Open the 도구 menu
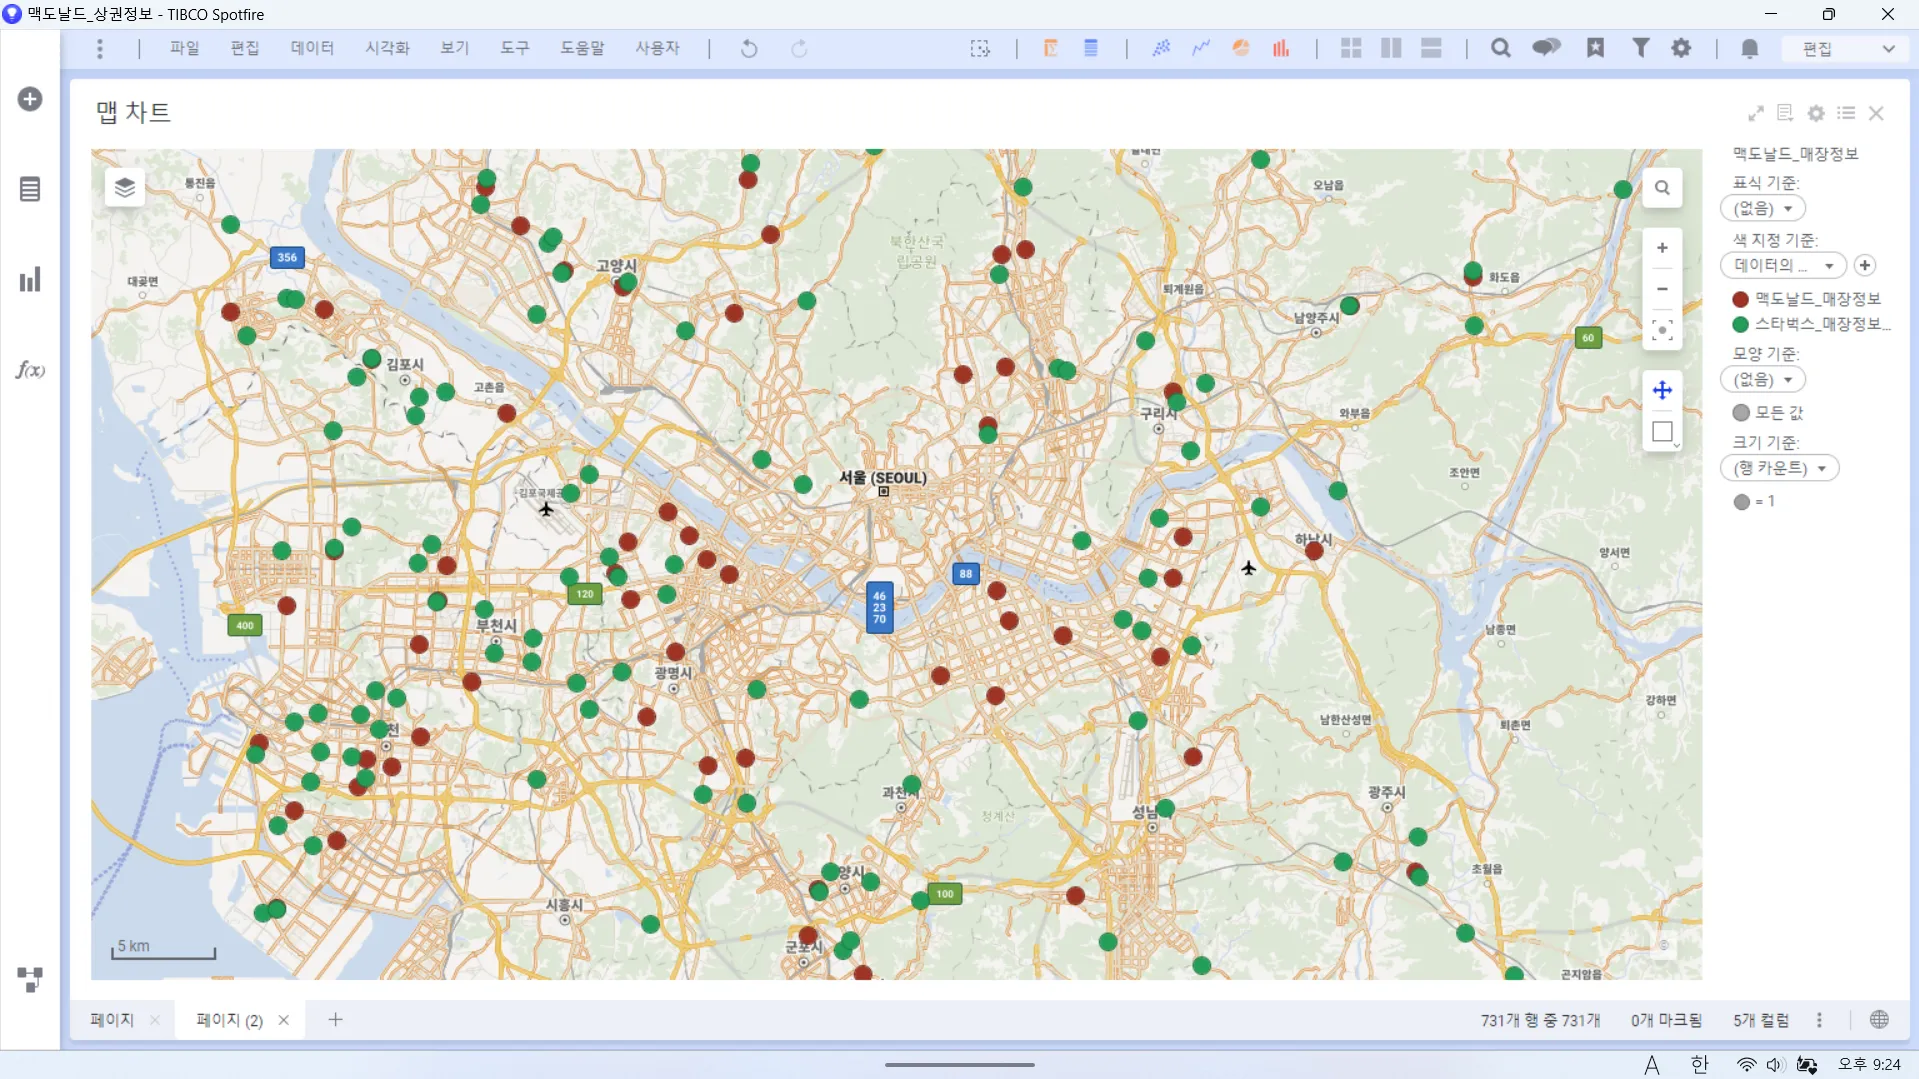The height and width of the screenshot is (1079, 1919). click(x=514, y=48)
